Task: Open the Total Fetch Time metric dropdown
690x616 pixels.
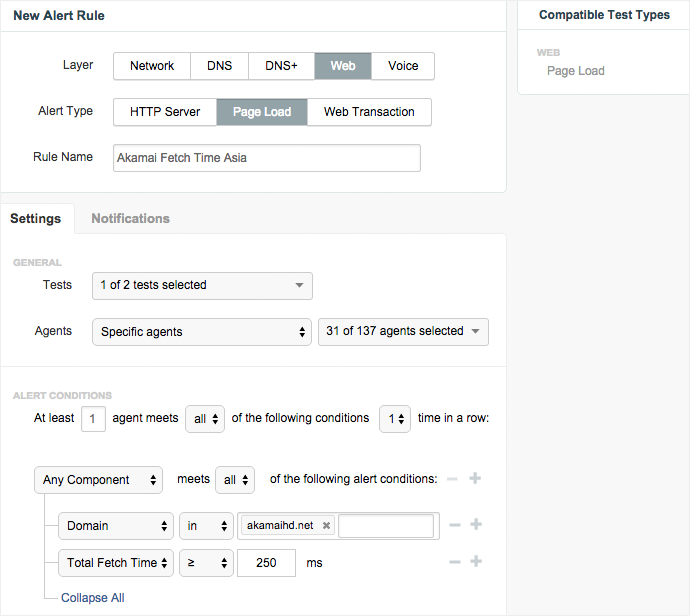Action: point(116,563)
